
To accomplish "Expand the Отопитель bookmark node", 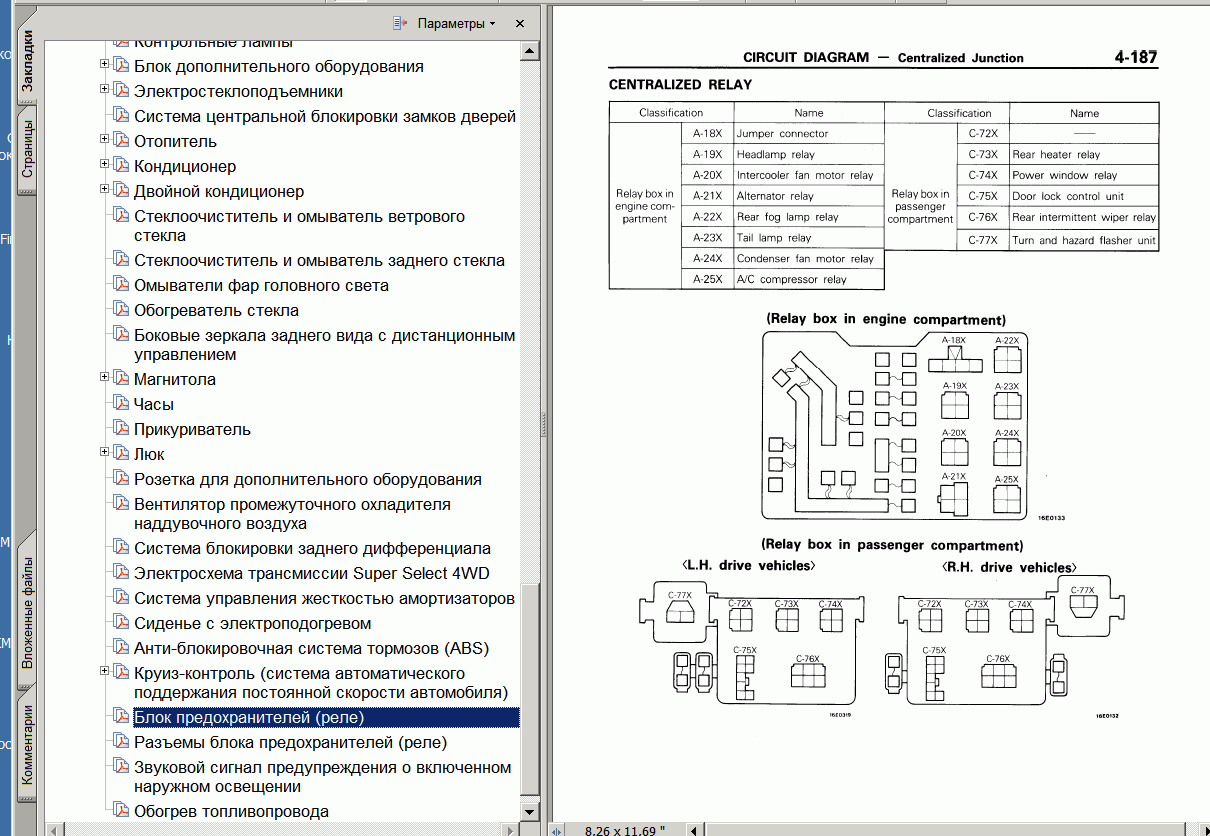I will (105, 140).
